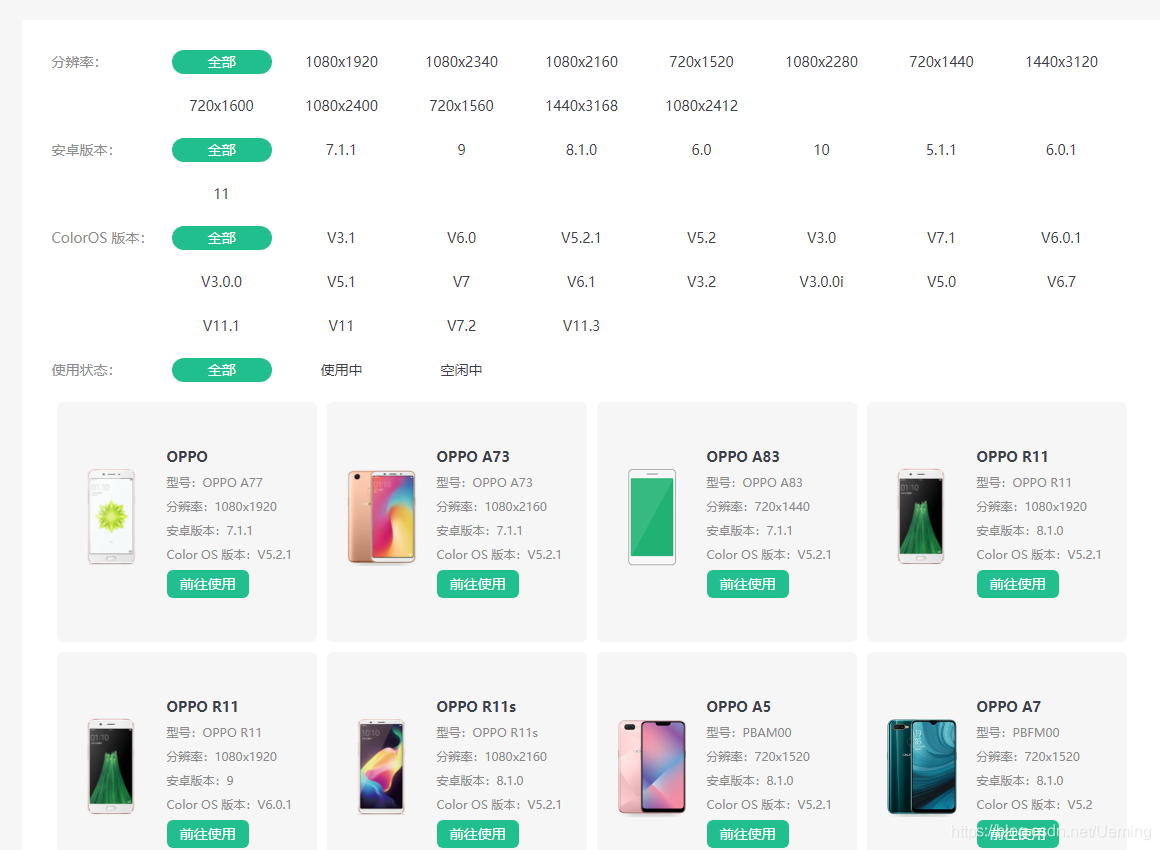1160x850 pixels.
Task: Select 全部 in the 分辨率 row
Action: point(222,62)
